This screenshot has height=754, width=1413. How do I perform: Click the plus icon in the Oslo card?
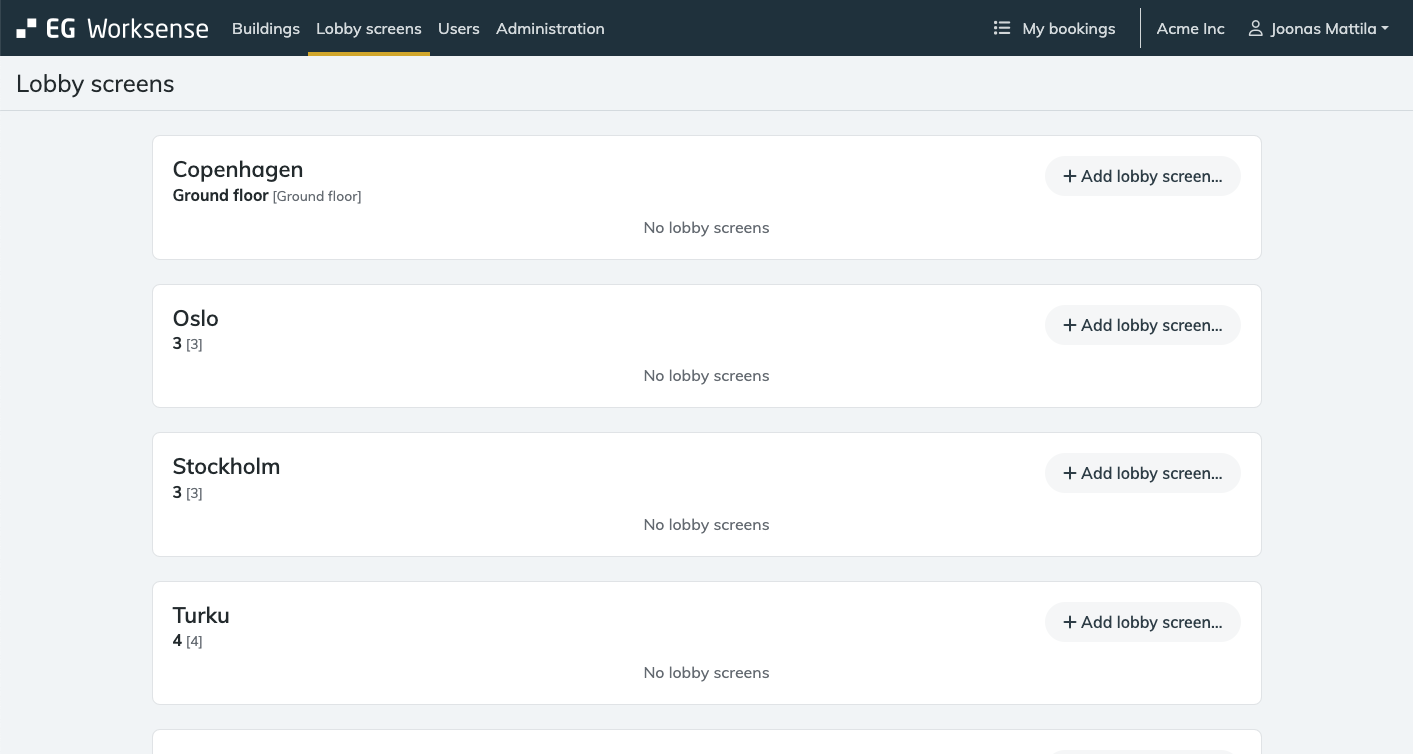coord(1069,326)
